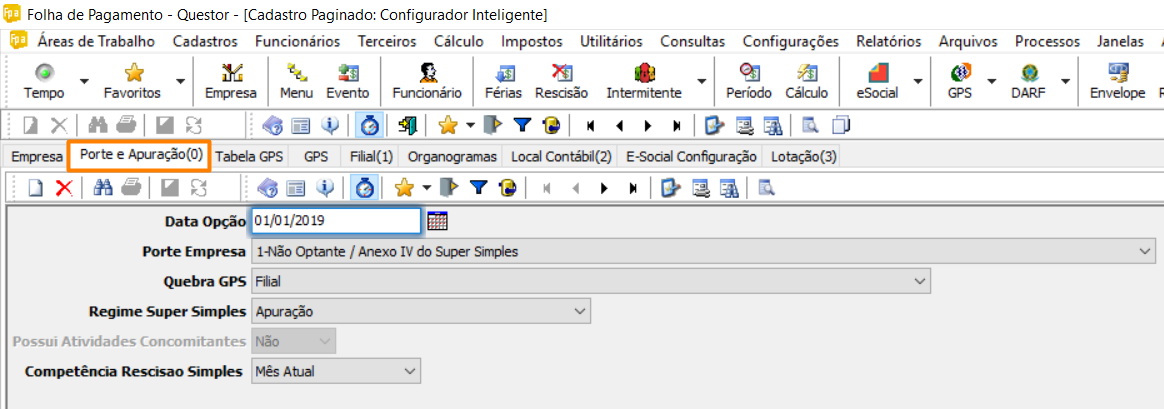Switch to the E-Social Configuração tab
This screenshot has height=409, width=1164.
tap(691, 157)
